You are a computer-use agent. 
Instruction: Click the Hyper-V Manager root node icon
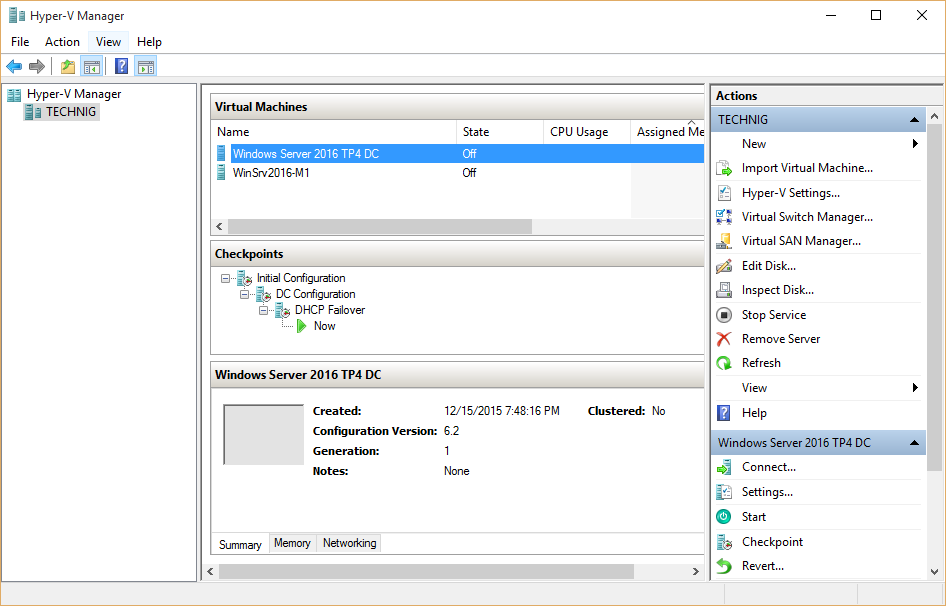pos(14,94)
